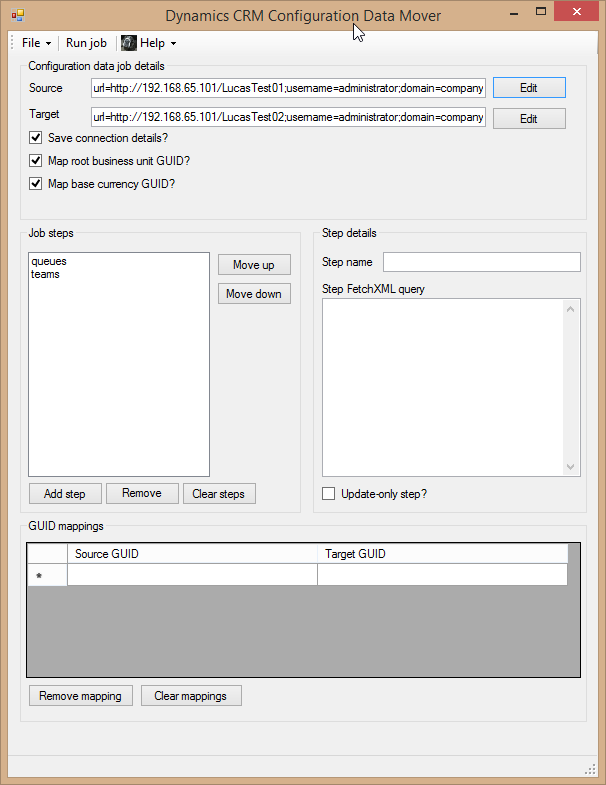This screenshot has height=785, width=606.
Task: Click into the Source connection string field
Action: tap(288, 88)
